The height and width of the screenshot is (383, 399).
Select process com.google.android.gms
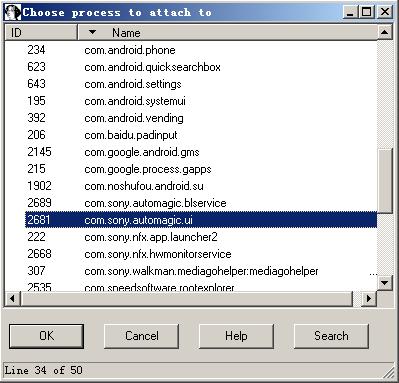[x=201, y=152]
